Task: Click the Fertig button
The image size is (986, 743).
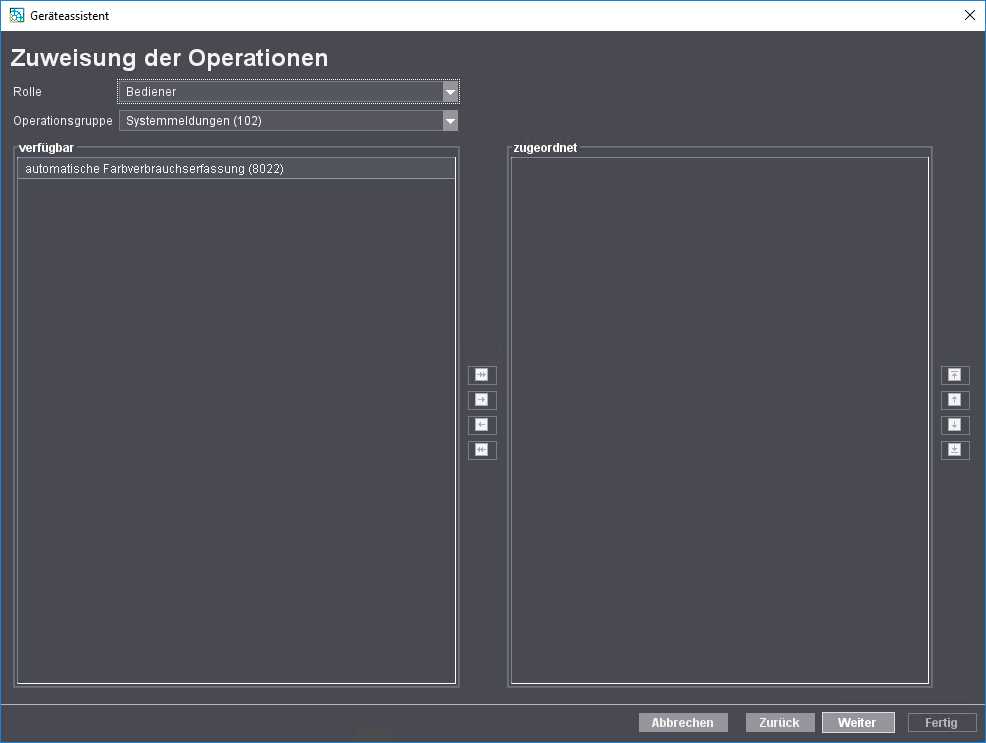Action: pyautogui.click(x=942, y=722)
